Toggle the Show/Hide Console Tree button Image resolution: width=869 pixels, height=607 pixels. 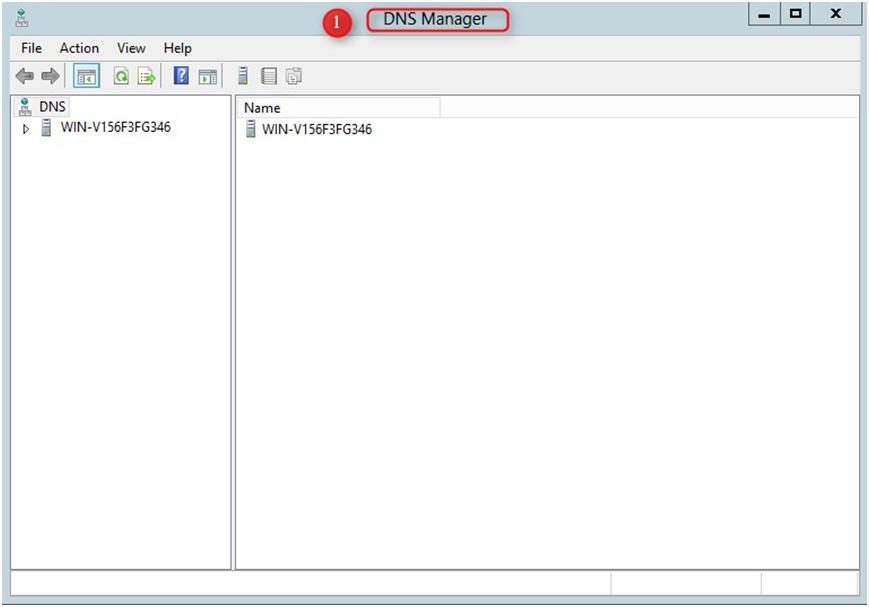coord(86,76)
